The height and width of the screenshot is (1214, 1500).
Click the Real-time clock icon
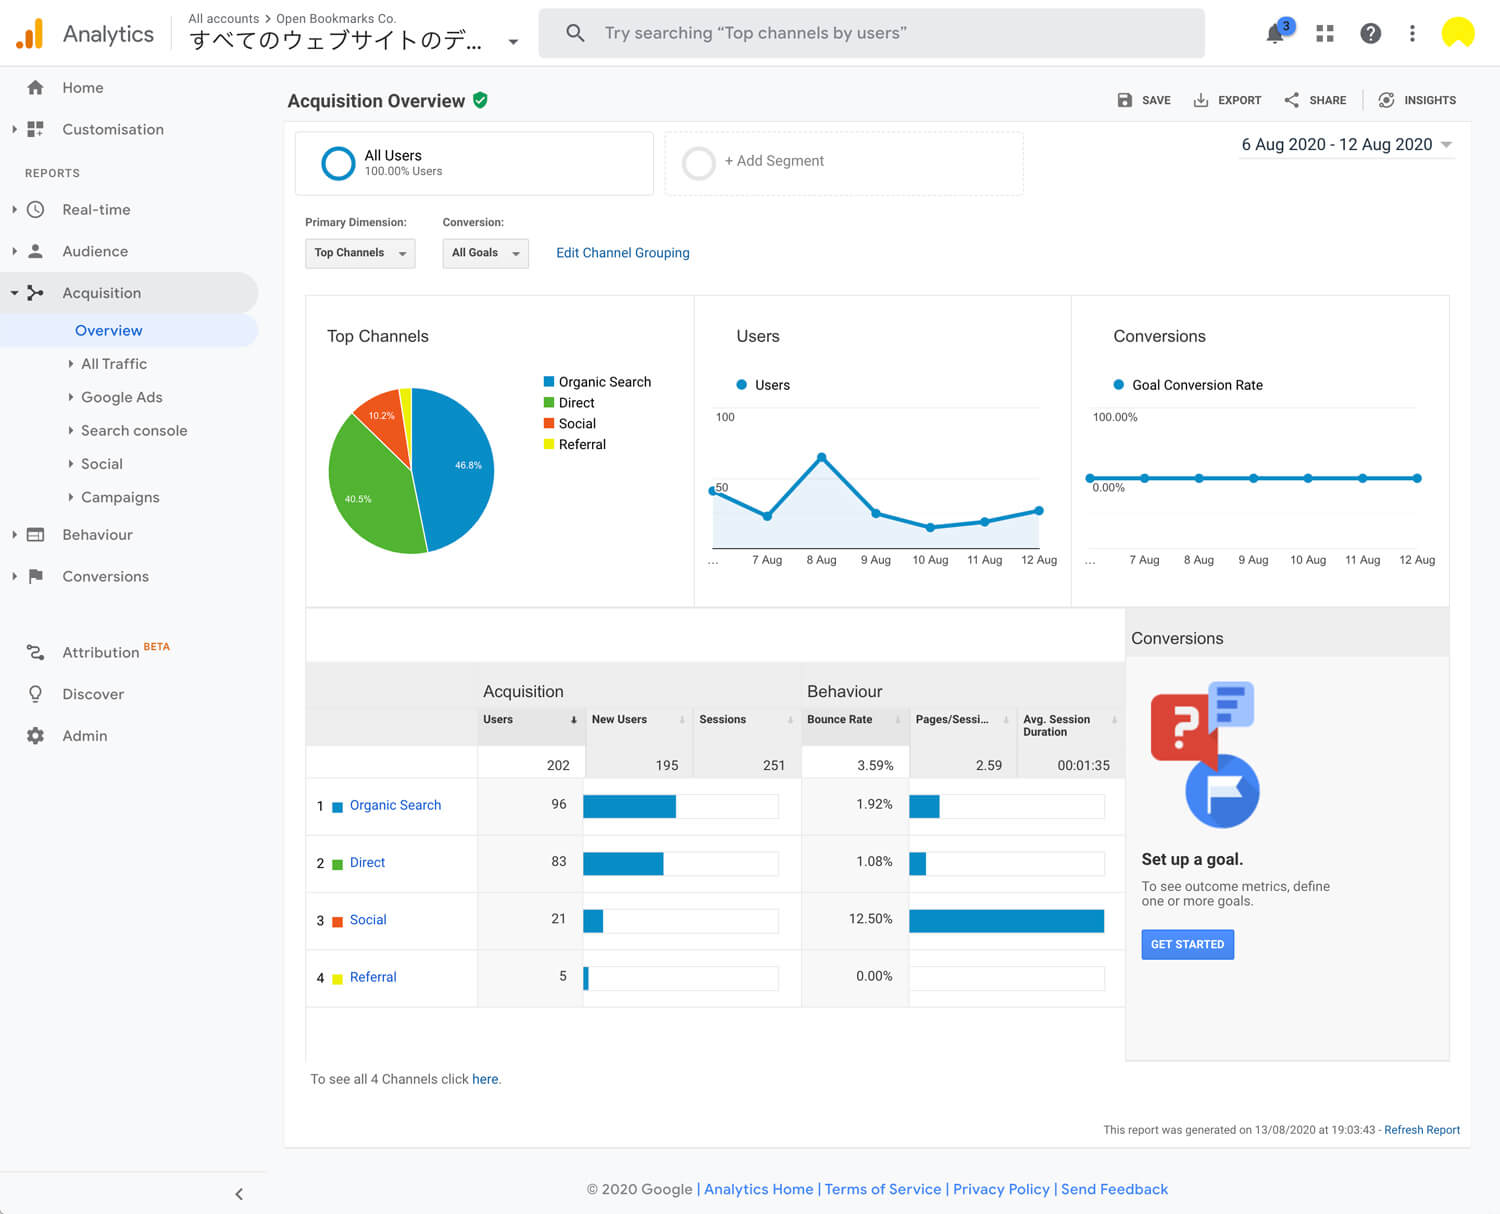click(x=36, y=210)
